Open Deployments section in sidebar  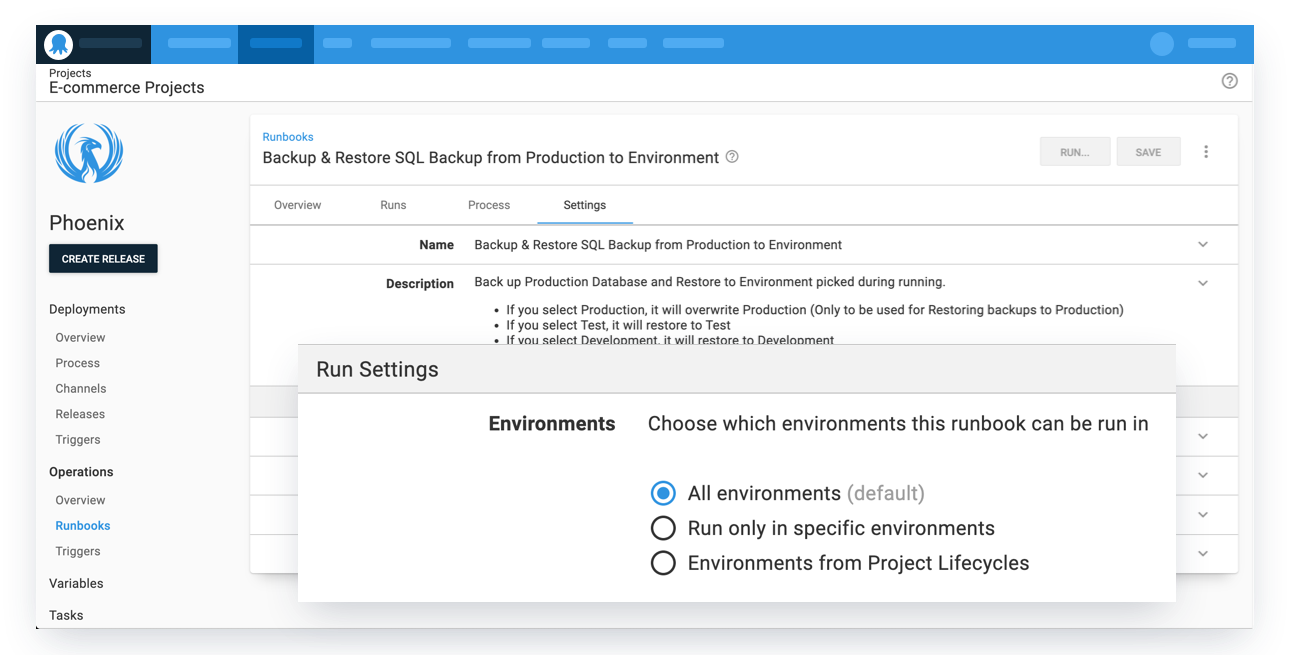pos(87,310)
